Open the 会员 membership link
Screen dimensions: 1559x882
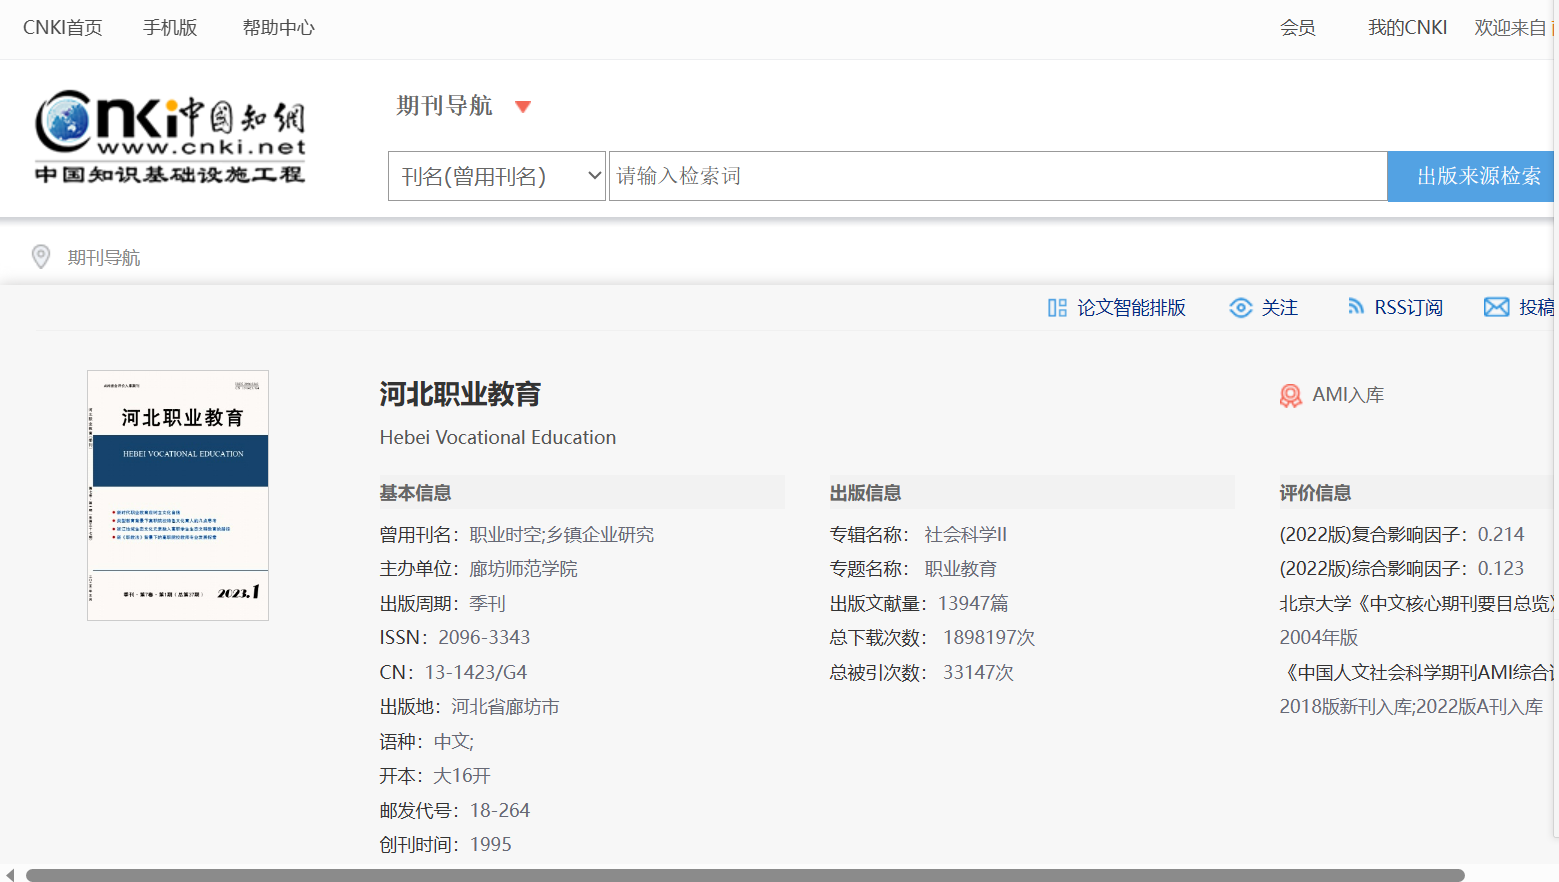1297,28
